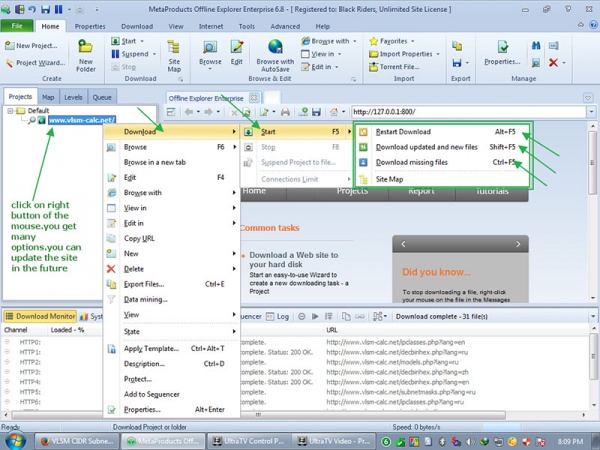Image resolution: width=600 pixels, height=450 pixels.
Task: Click Export Files in context menu
Action: (x=144, y=284)
